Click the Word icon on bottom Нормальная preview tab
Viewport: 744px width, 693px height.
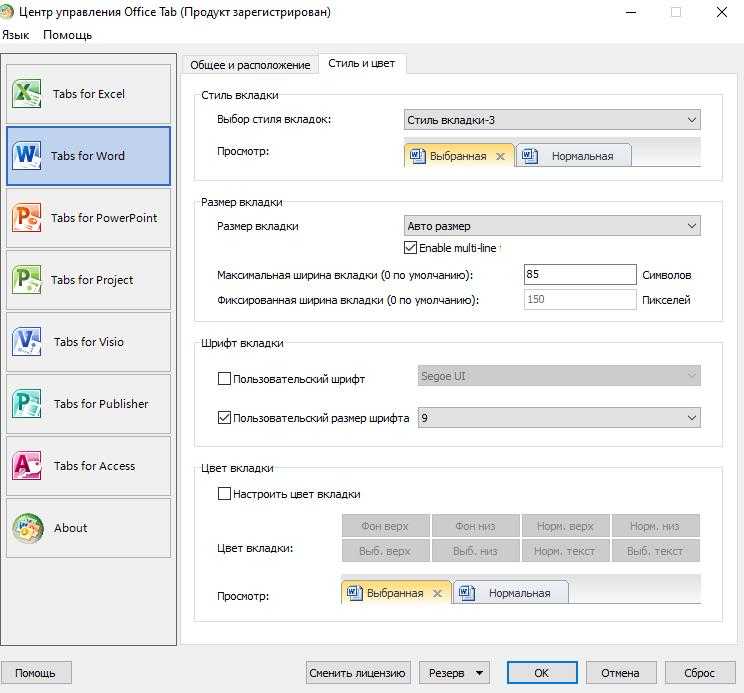point(466,592)
